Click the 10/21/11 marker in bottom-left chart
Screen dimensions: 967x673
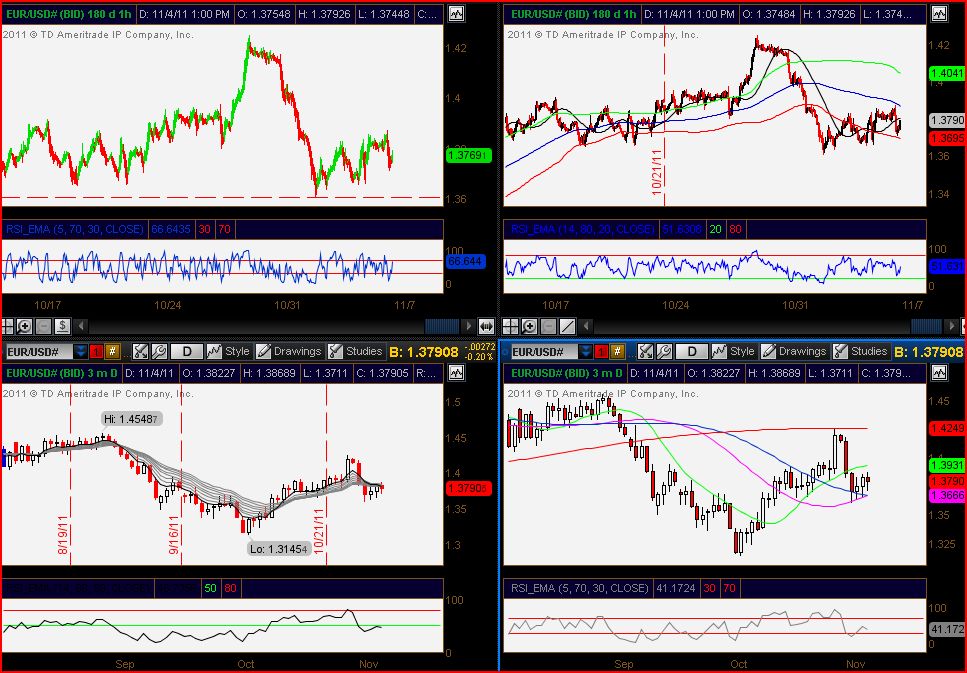click(x=319, y=531)
